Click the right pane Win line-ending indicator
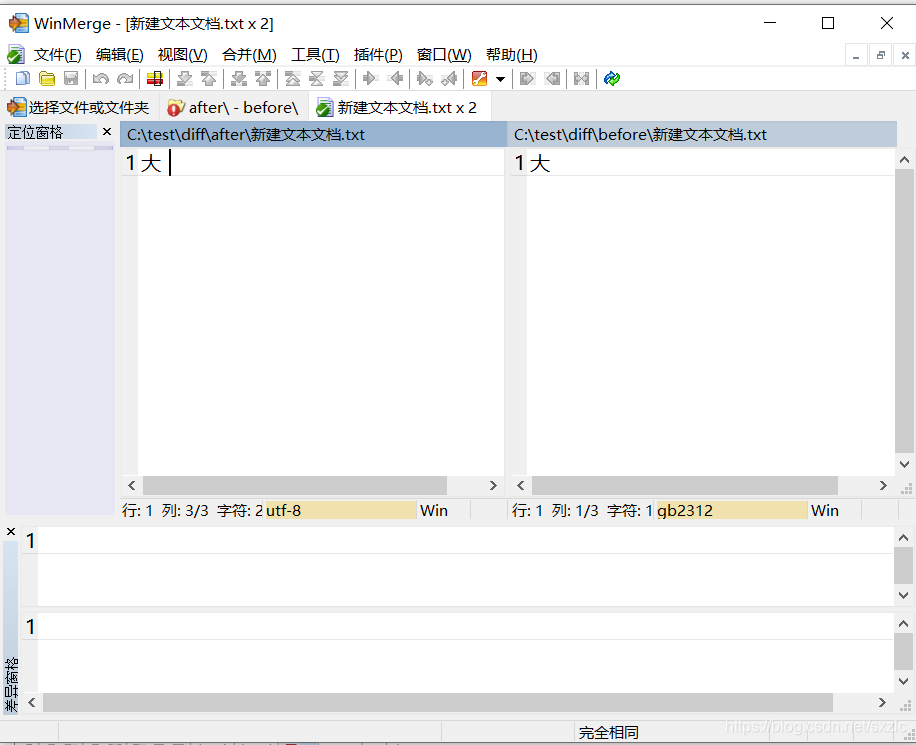 824,510
